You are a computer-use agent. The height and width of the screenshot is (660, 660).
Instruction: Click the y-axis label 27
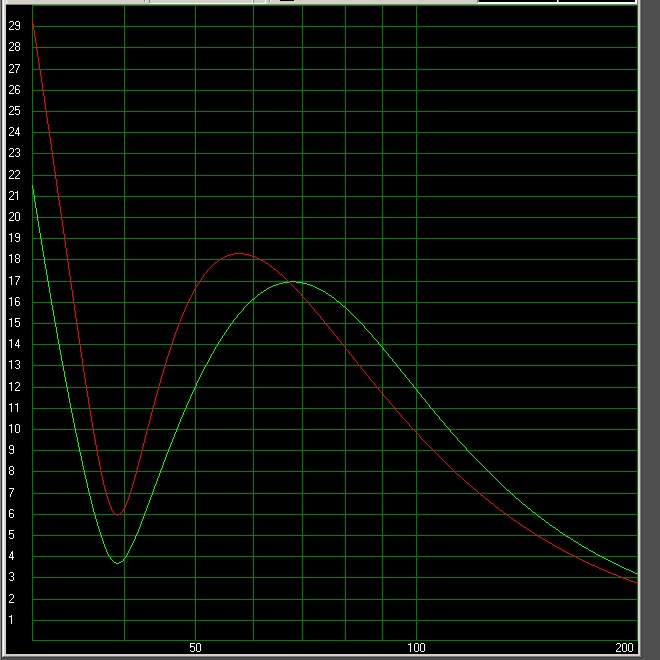coord(14,69)
